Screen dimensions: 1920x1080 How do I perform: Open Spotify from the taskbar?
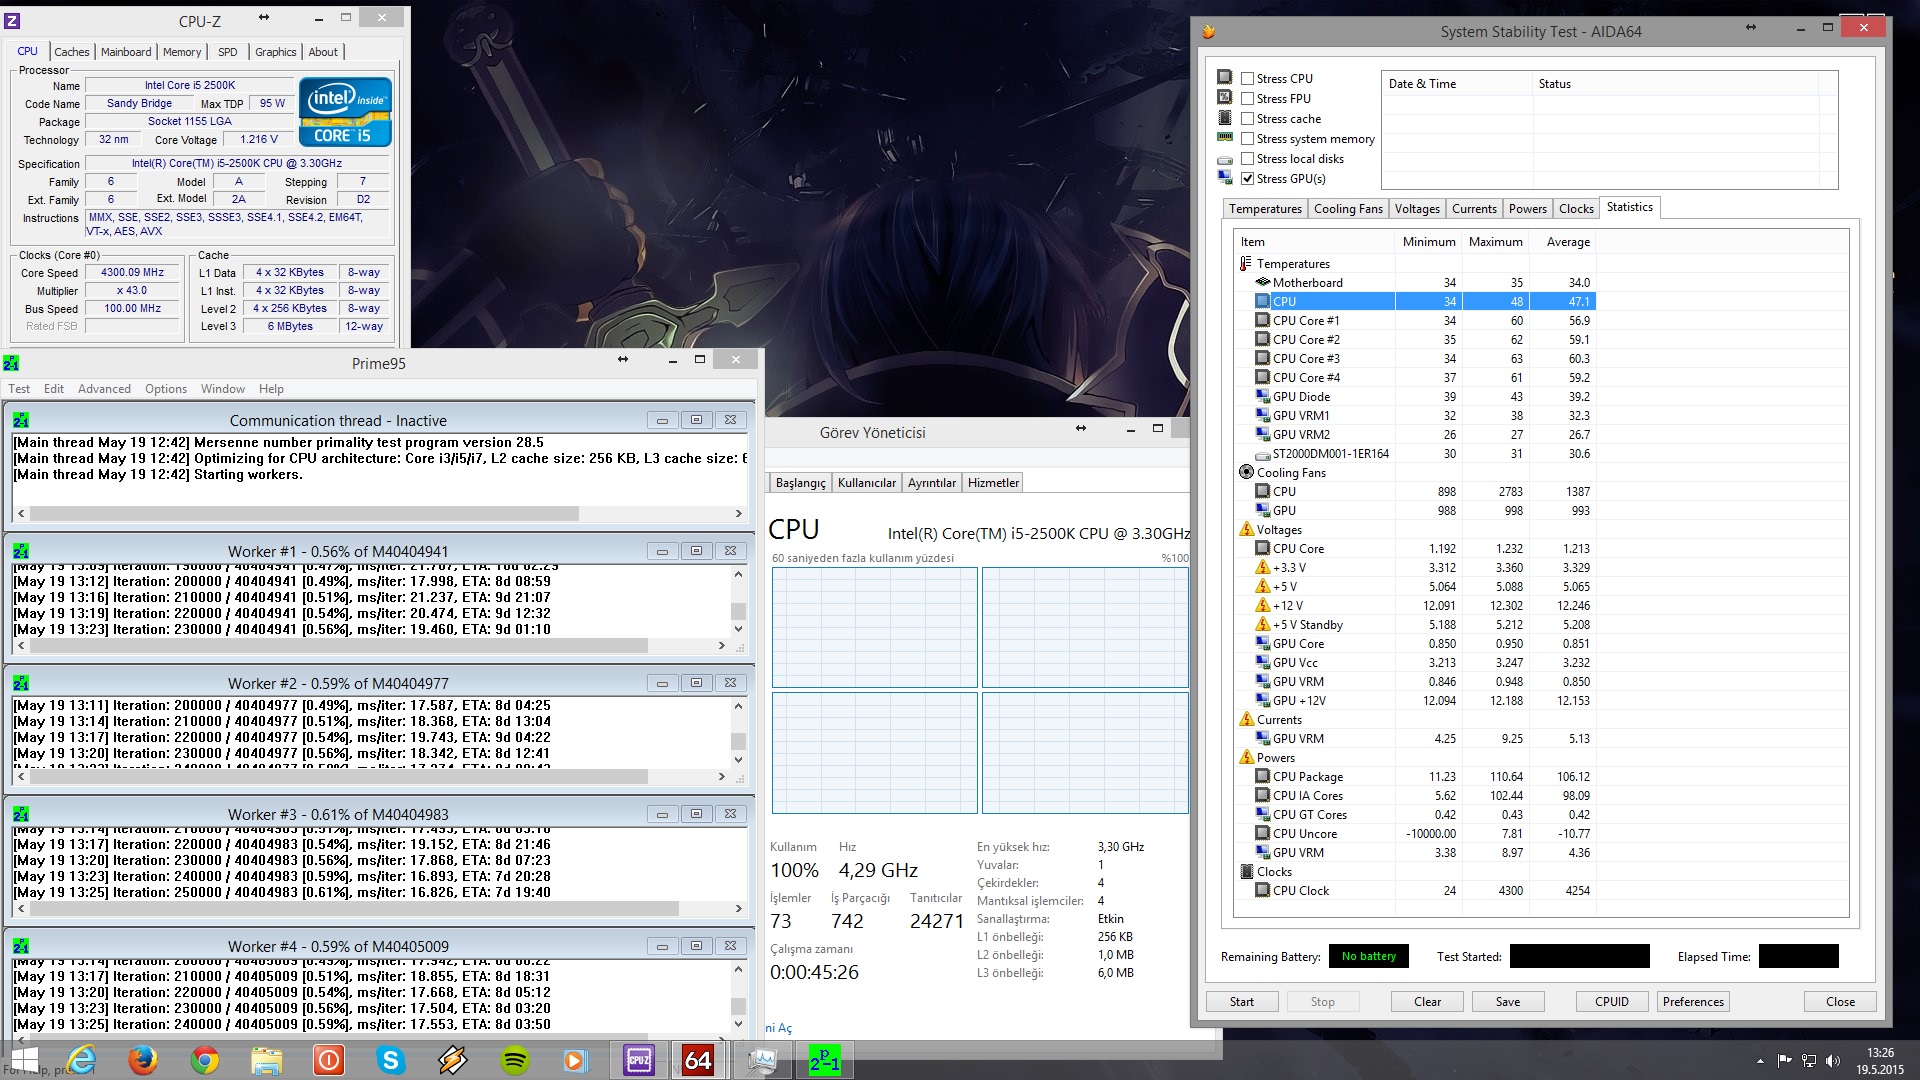(515, 1060)
